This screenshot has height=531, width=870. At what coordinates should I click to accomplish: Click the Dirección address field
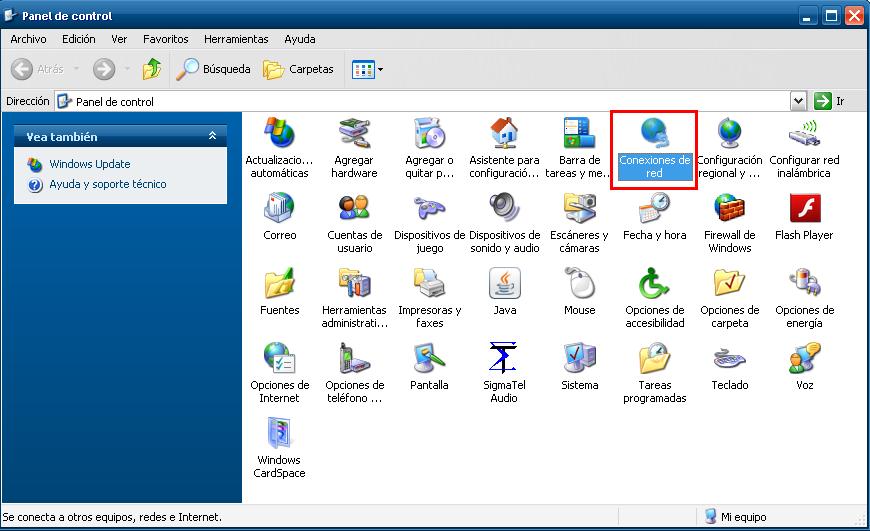(x=422, y=102)
